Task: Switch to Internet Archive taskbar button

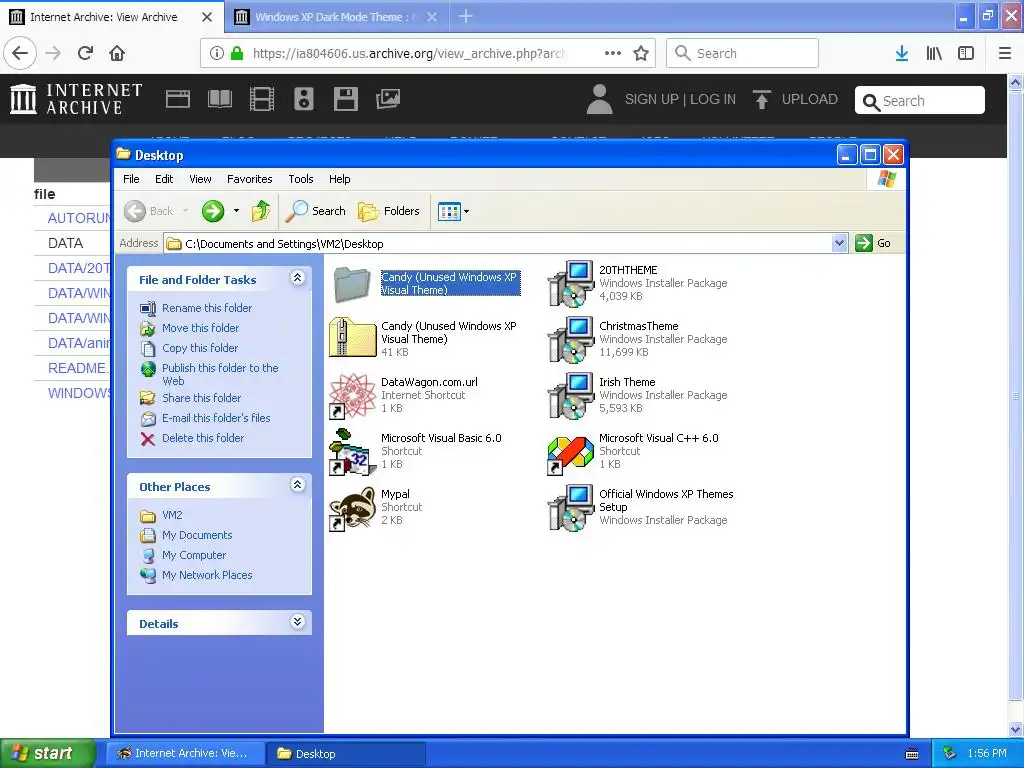Action: [185, 754]
